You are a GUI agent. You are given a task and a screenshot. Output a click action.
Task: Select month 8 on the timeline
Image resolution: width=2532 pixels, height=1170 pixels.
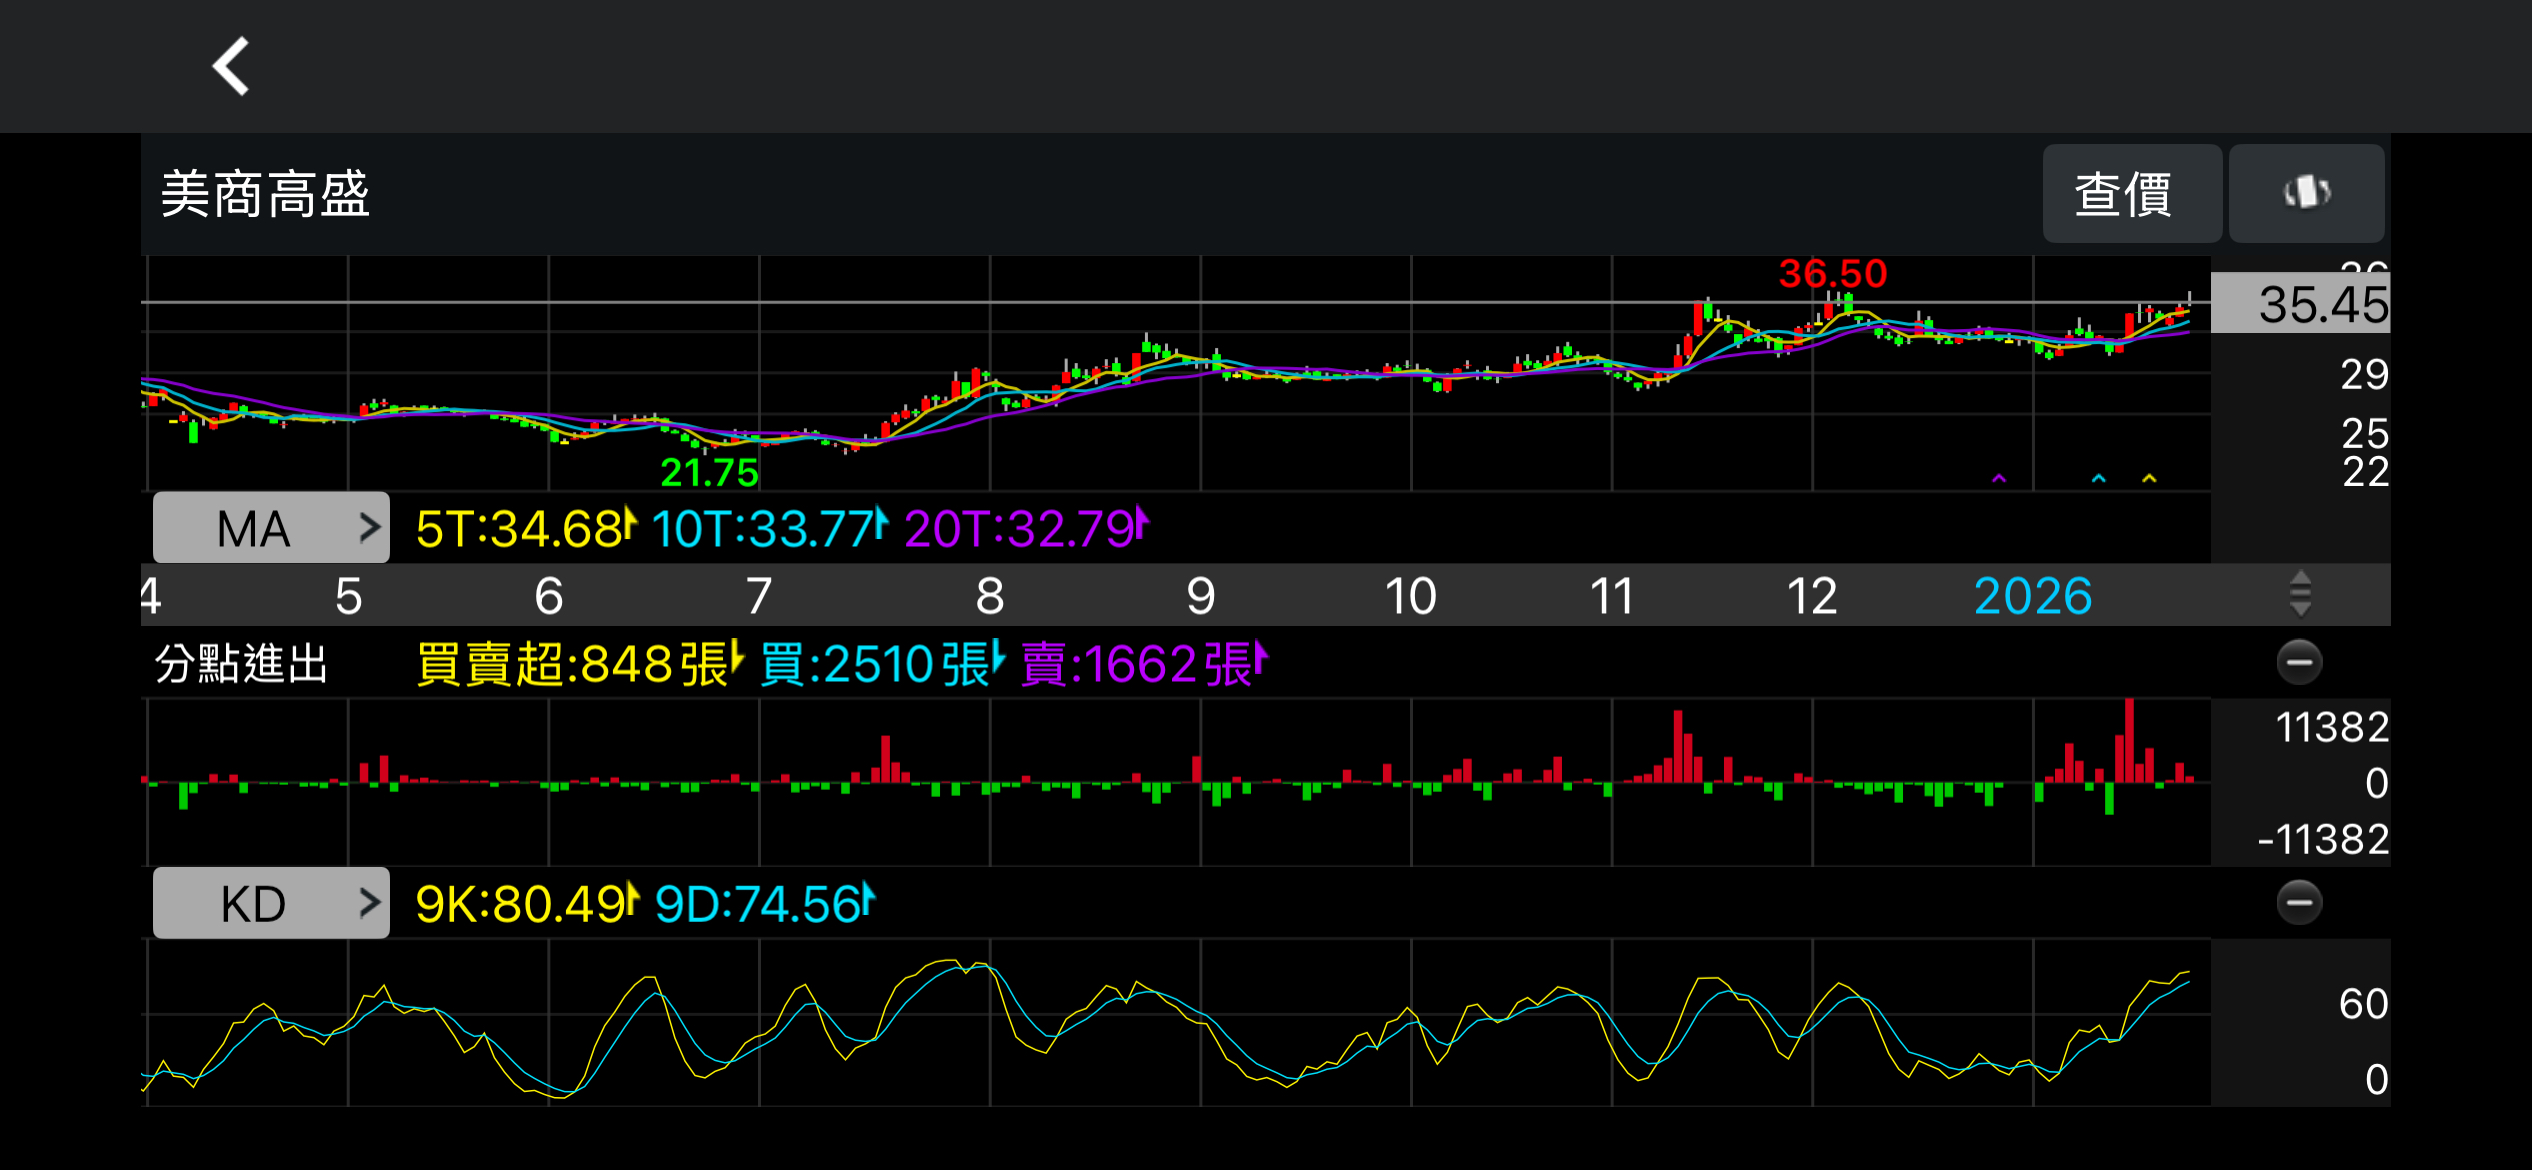989,596
